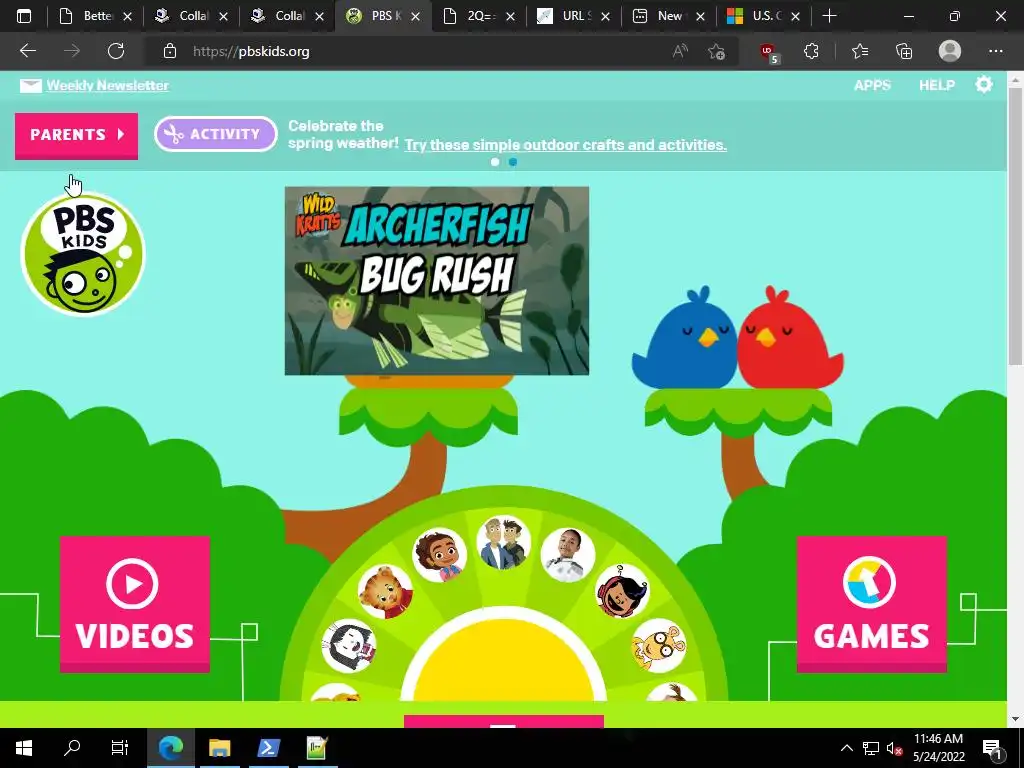
Task: Close the PBS Kids tab
Action: pos(415,16)
